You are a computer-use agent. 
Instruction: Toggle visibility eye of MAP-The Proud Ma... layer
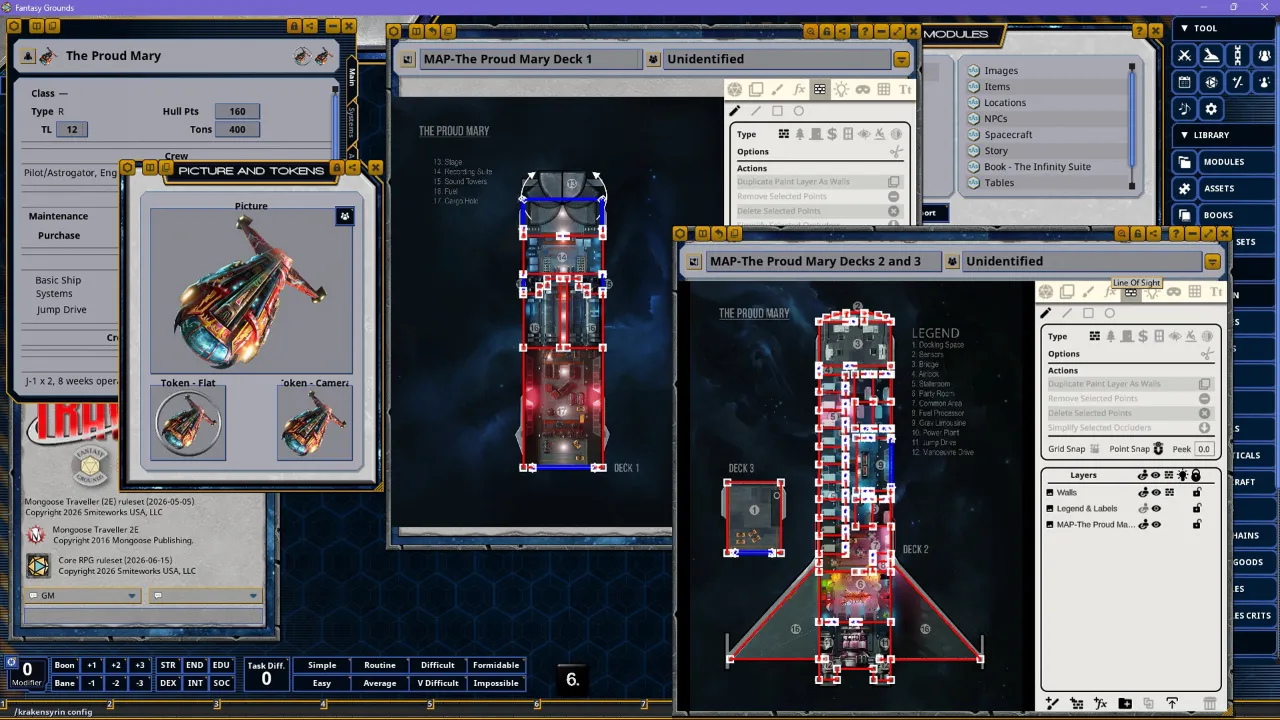1156,524
